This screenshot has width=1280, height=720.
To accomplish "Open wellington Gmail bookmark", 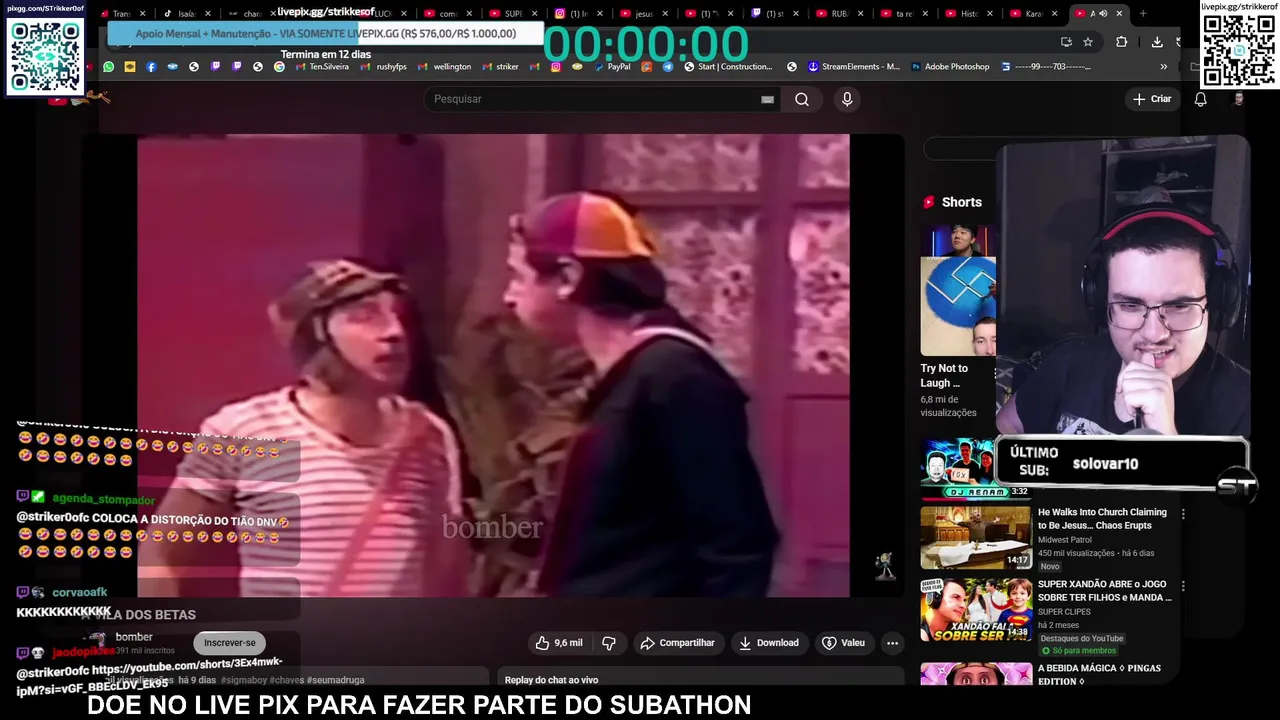I will coord(445,67).
